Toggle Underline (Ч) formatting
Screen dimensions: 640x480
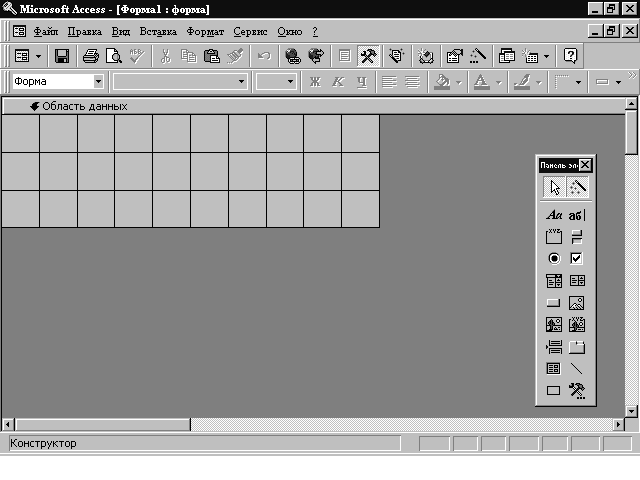(x=362, y=82)
